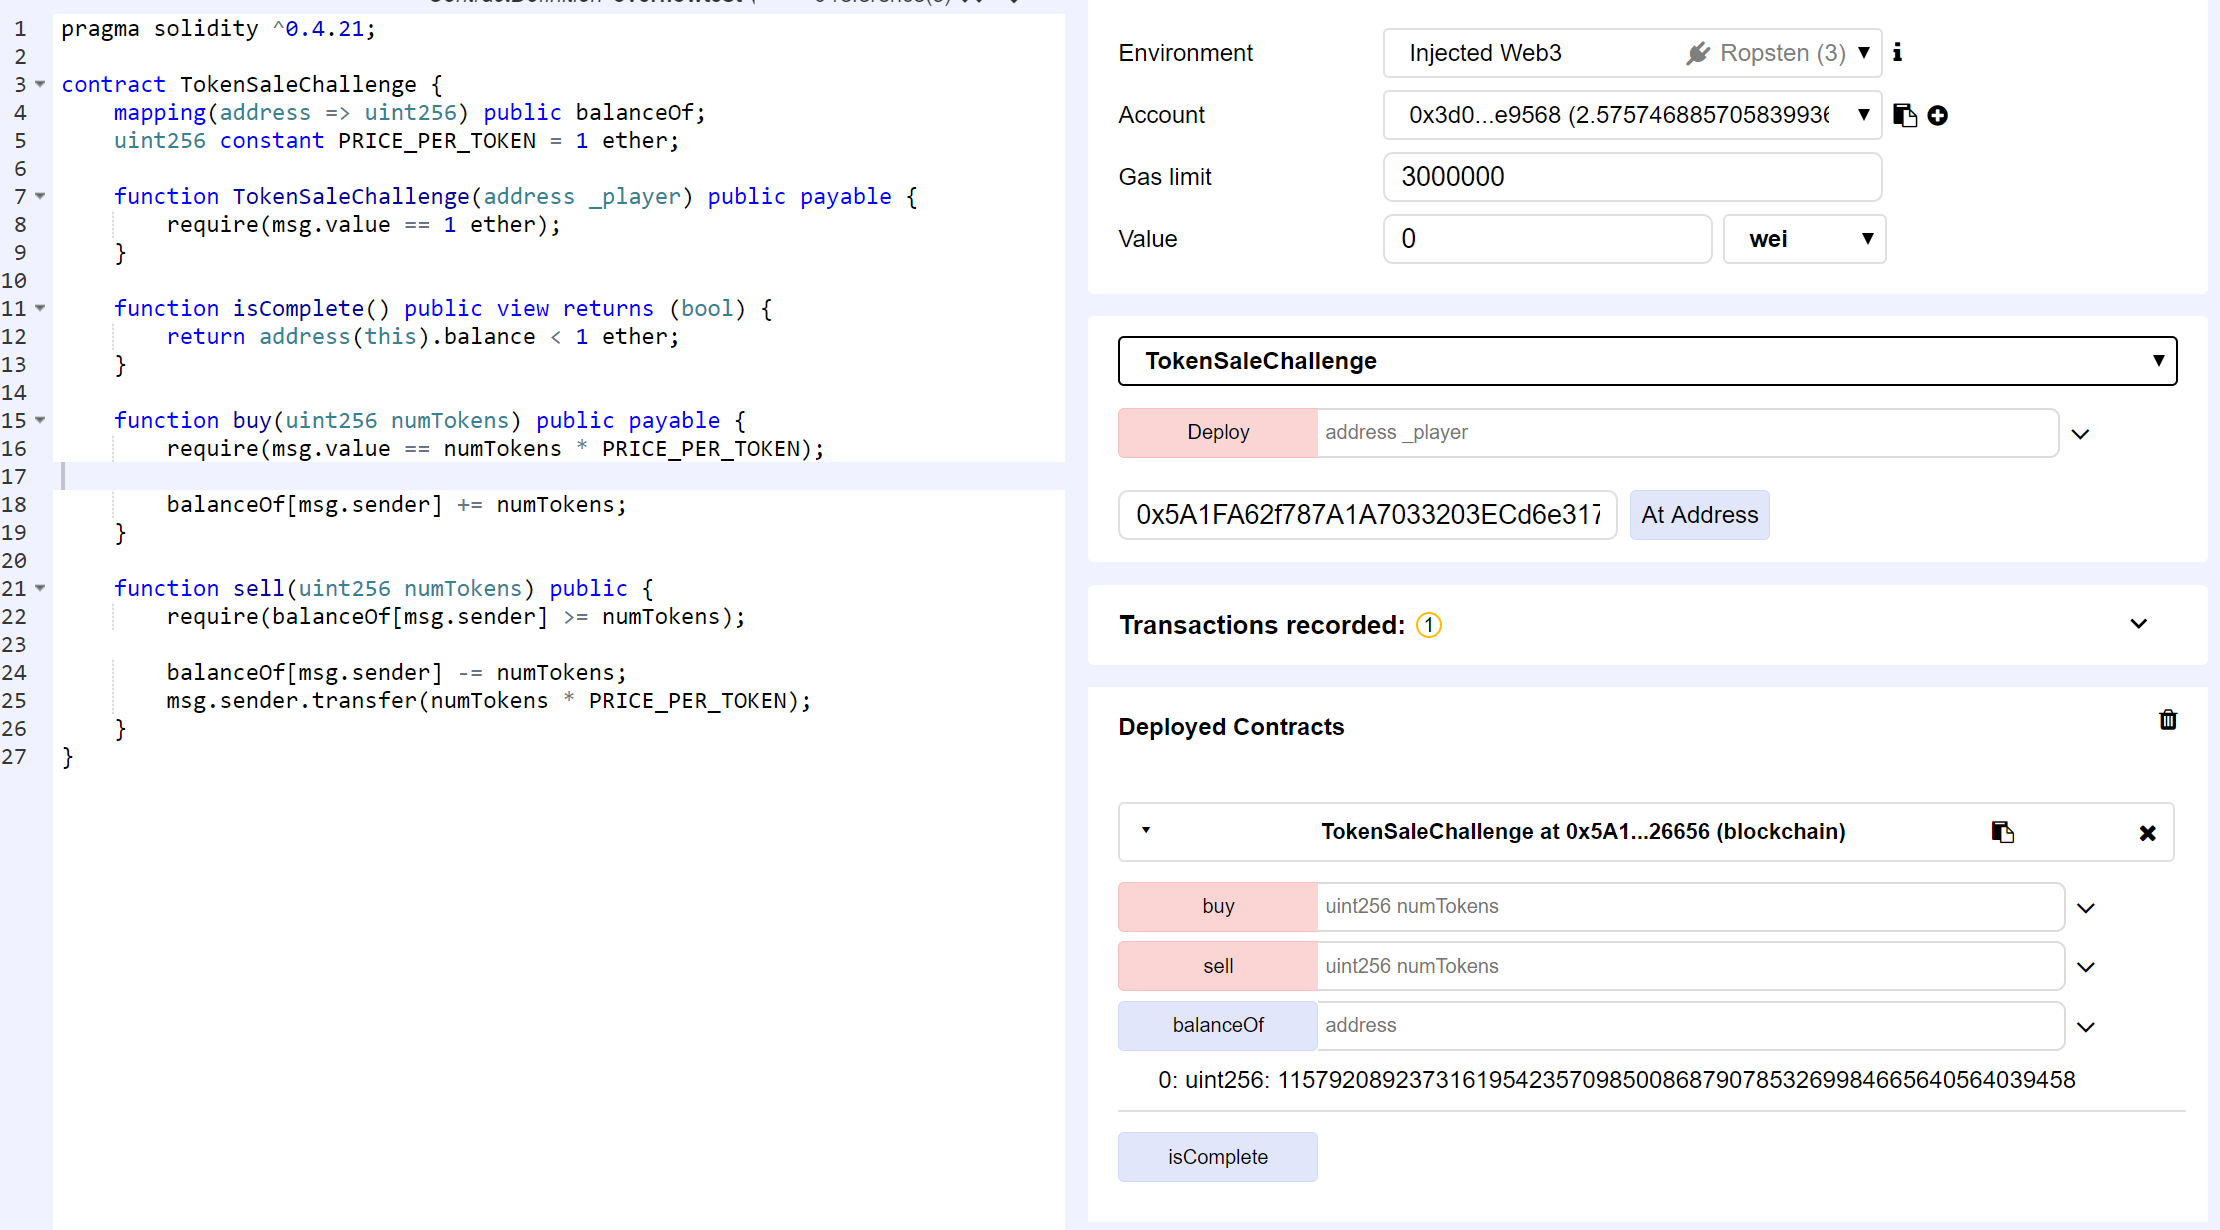Screen dimensions: 2220x1230
Task: Click the At Address button
Action: (1699, 515)
